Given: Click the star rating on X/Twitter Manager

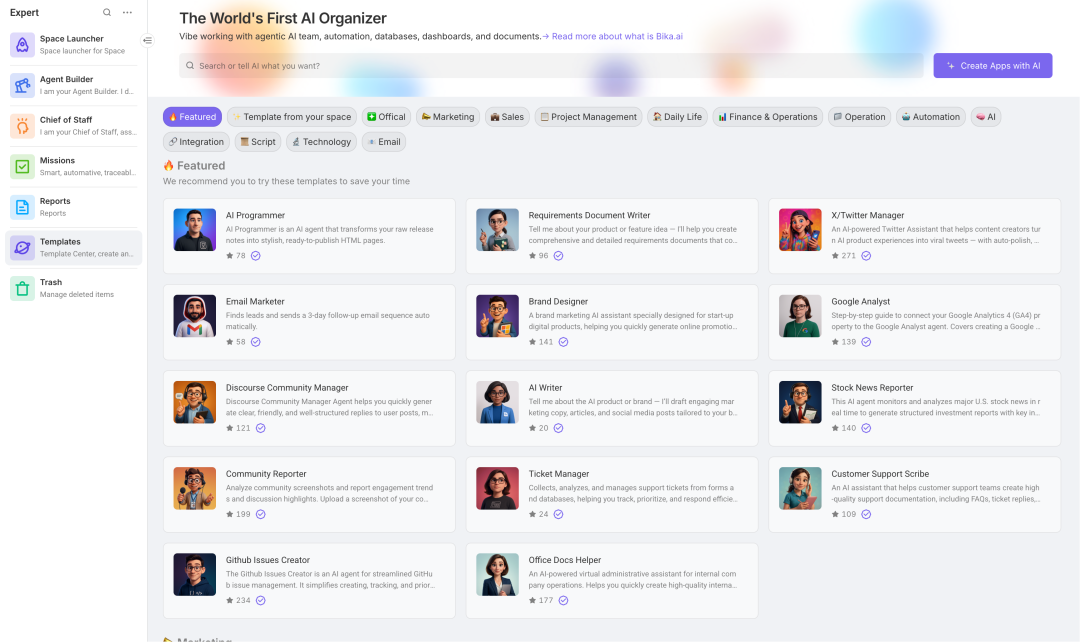Looking at the screenshot, I should coord(843,256).
